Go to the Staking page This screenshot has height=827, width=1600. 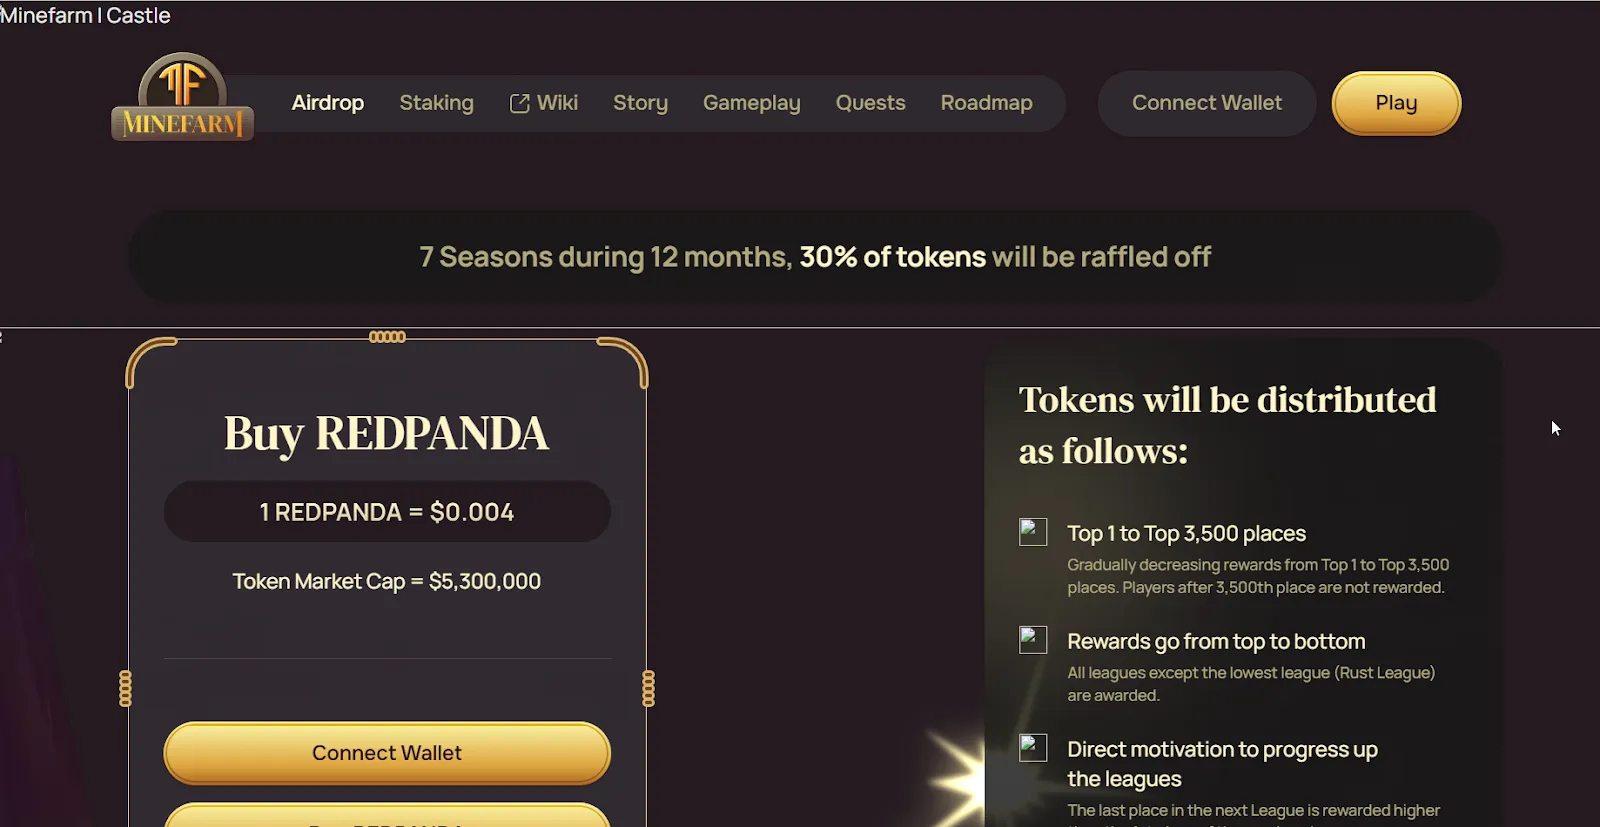437,103
